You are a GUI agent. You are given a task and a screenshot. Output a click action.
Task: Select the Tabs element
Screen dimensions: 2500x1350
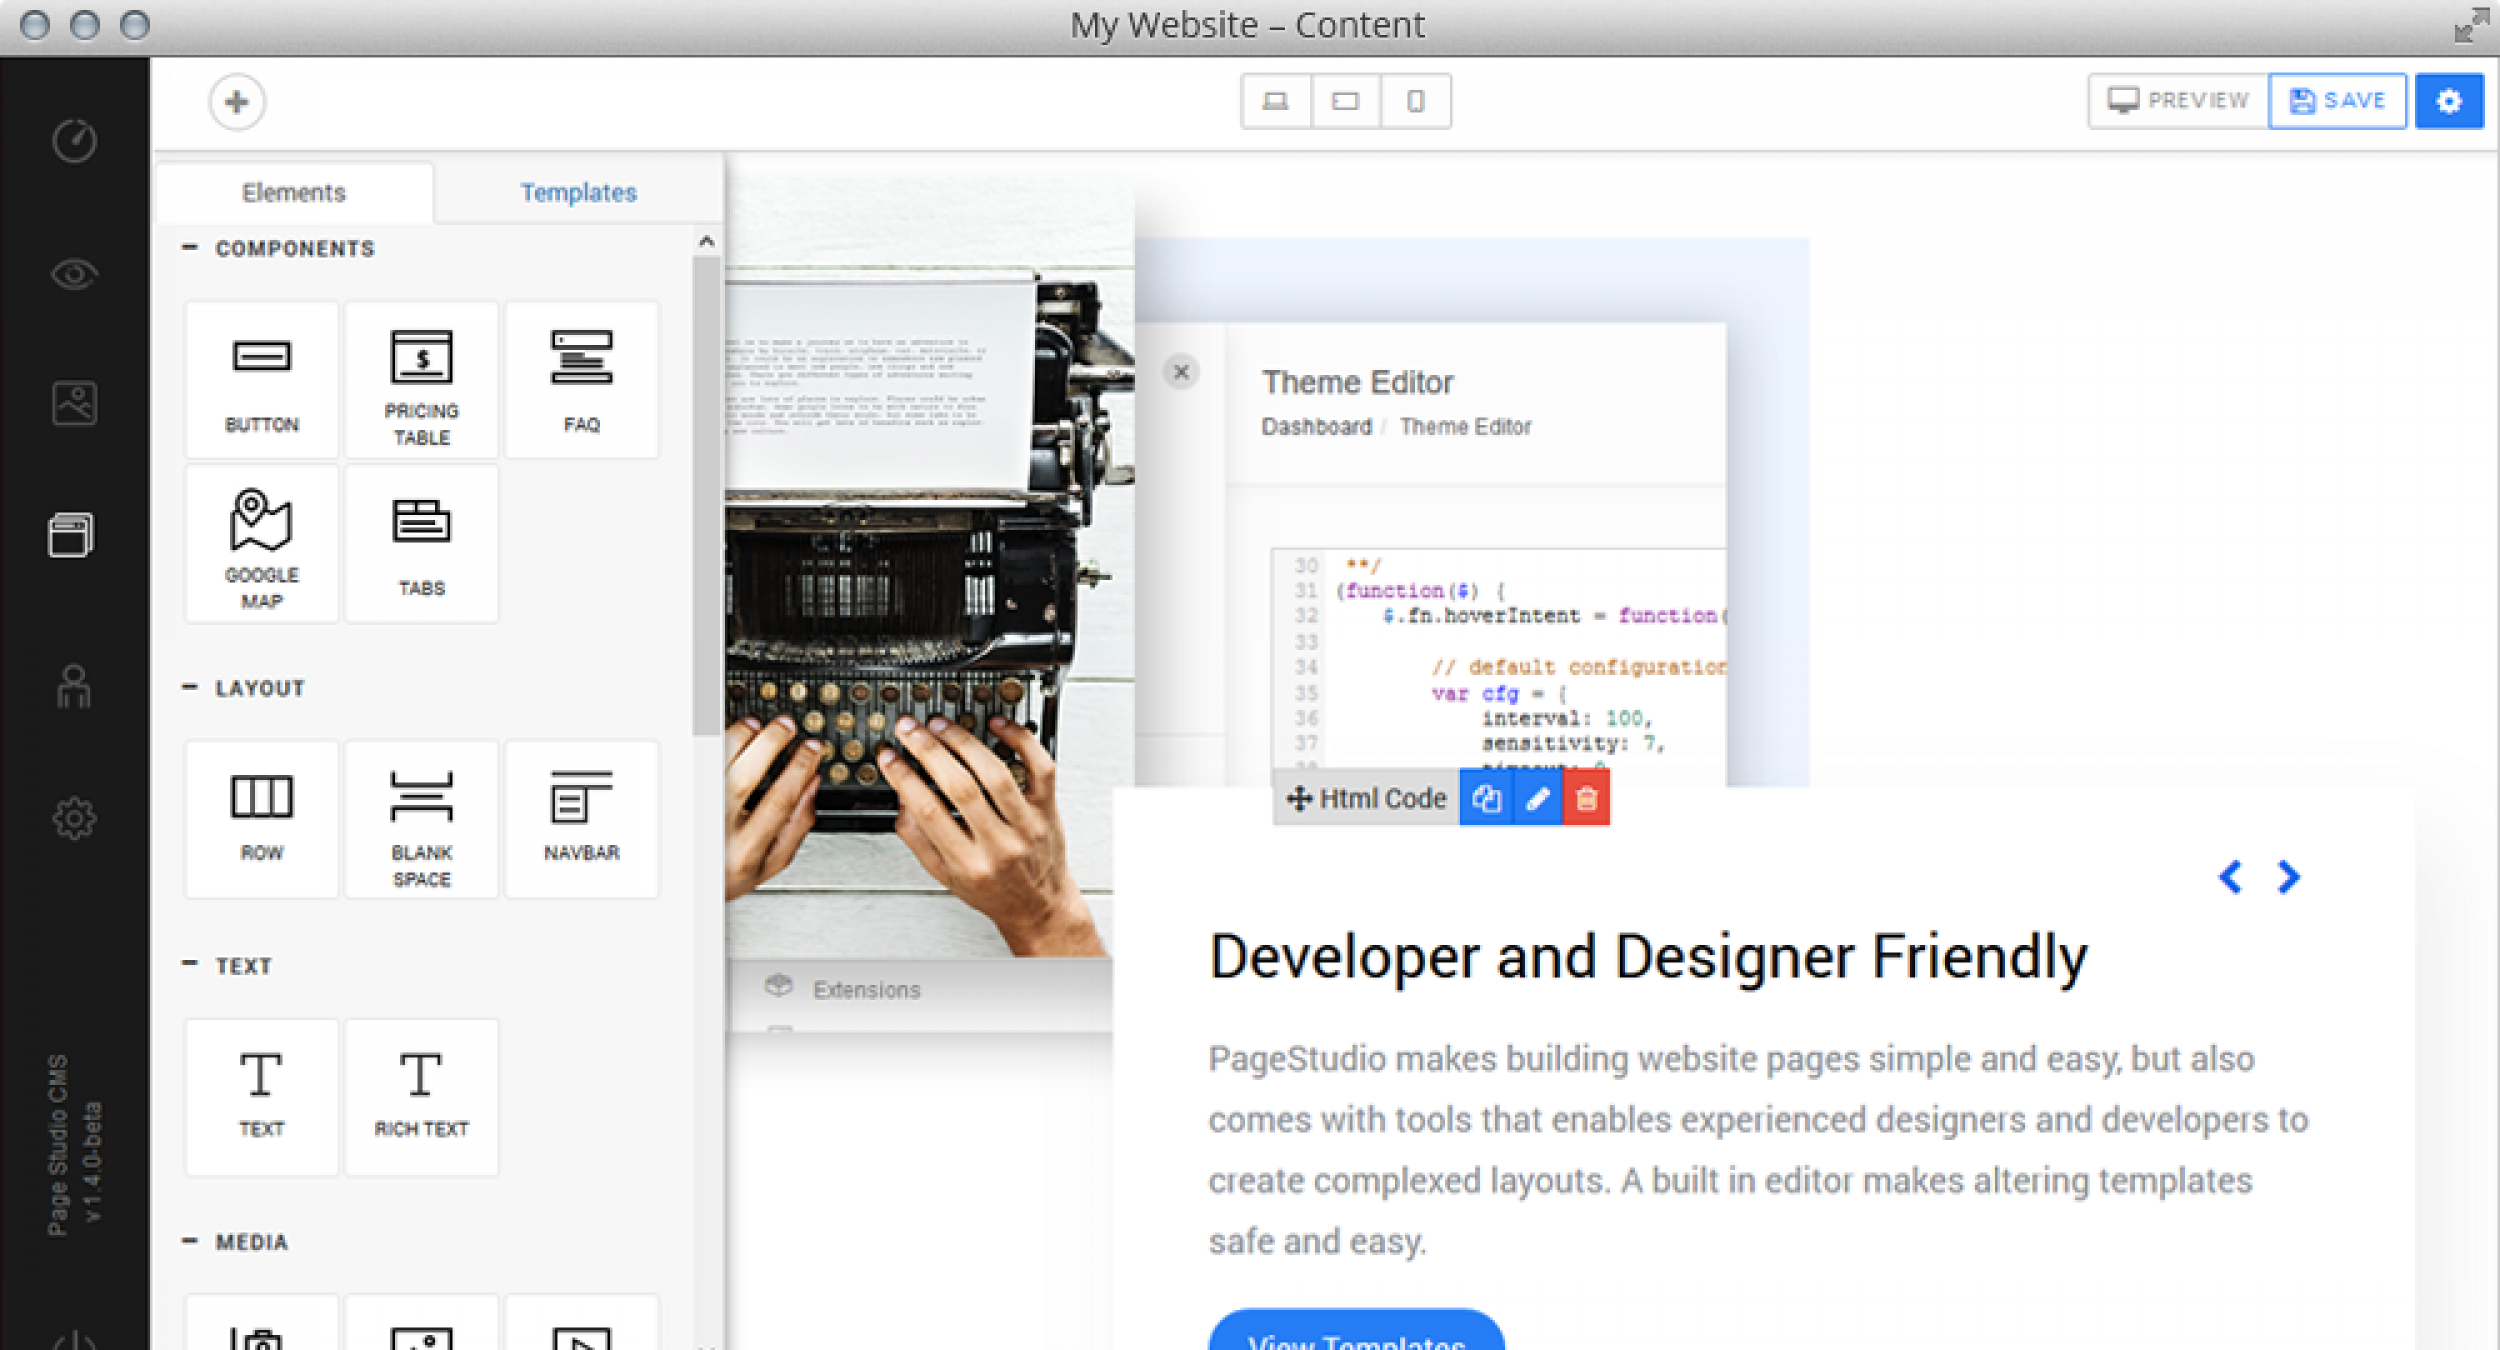click(422, 544)
